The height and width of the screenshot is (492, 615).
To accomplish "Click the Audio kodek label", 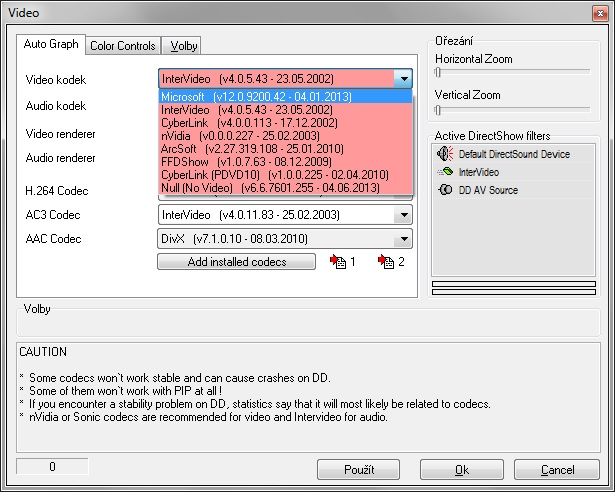I will coord(56,106).
